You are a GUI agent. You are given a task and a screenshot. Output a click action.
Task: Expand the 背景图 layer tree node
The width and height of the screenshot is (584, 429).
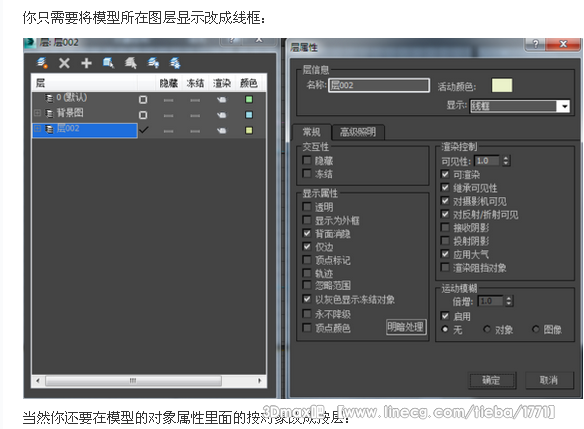37,112
